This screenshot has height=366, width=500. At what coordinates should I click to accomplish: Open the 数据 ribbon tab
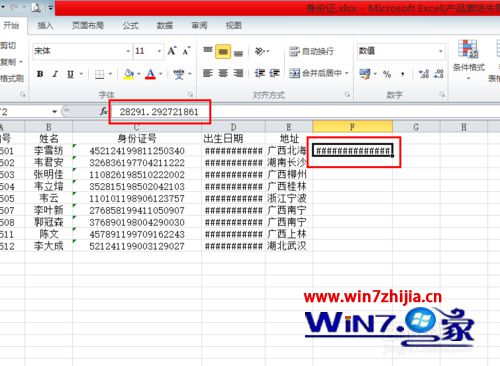pyautogui.click(x=165, y=25)
